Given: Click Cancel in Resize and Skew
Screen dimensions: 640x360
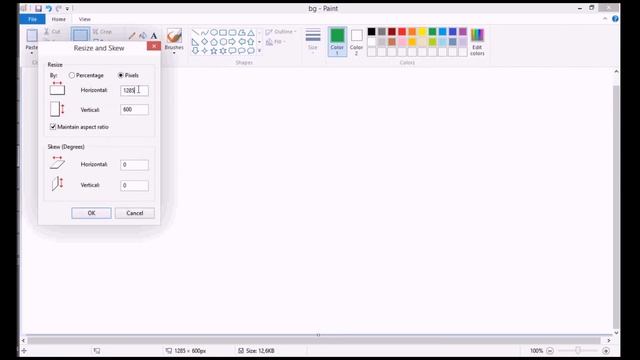Looking at the screenshot, I should coord(135,213).
